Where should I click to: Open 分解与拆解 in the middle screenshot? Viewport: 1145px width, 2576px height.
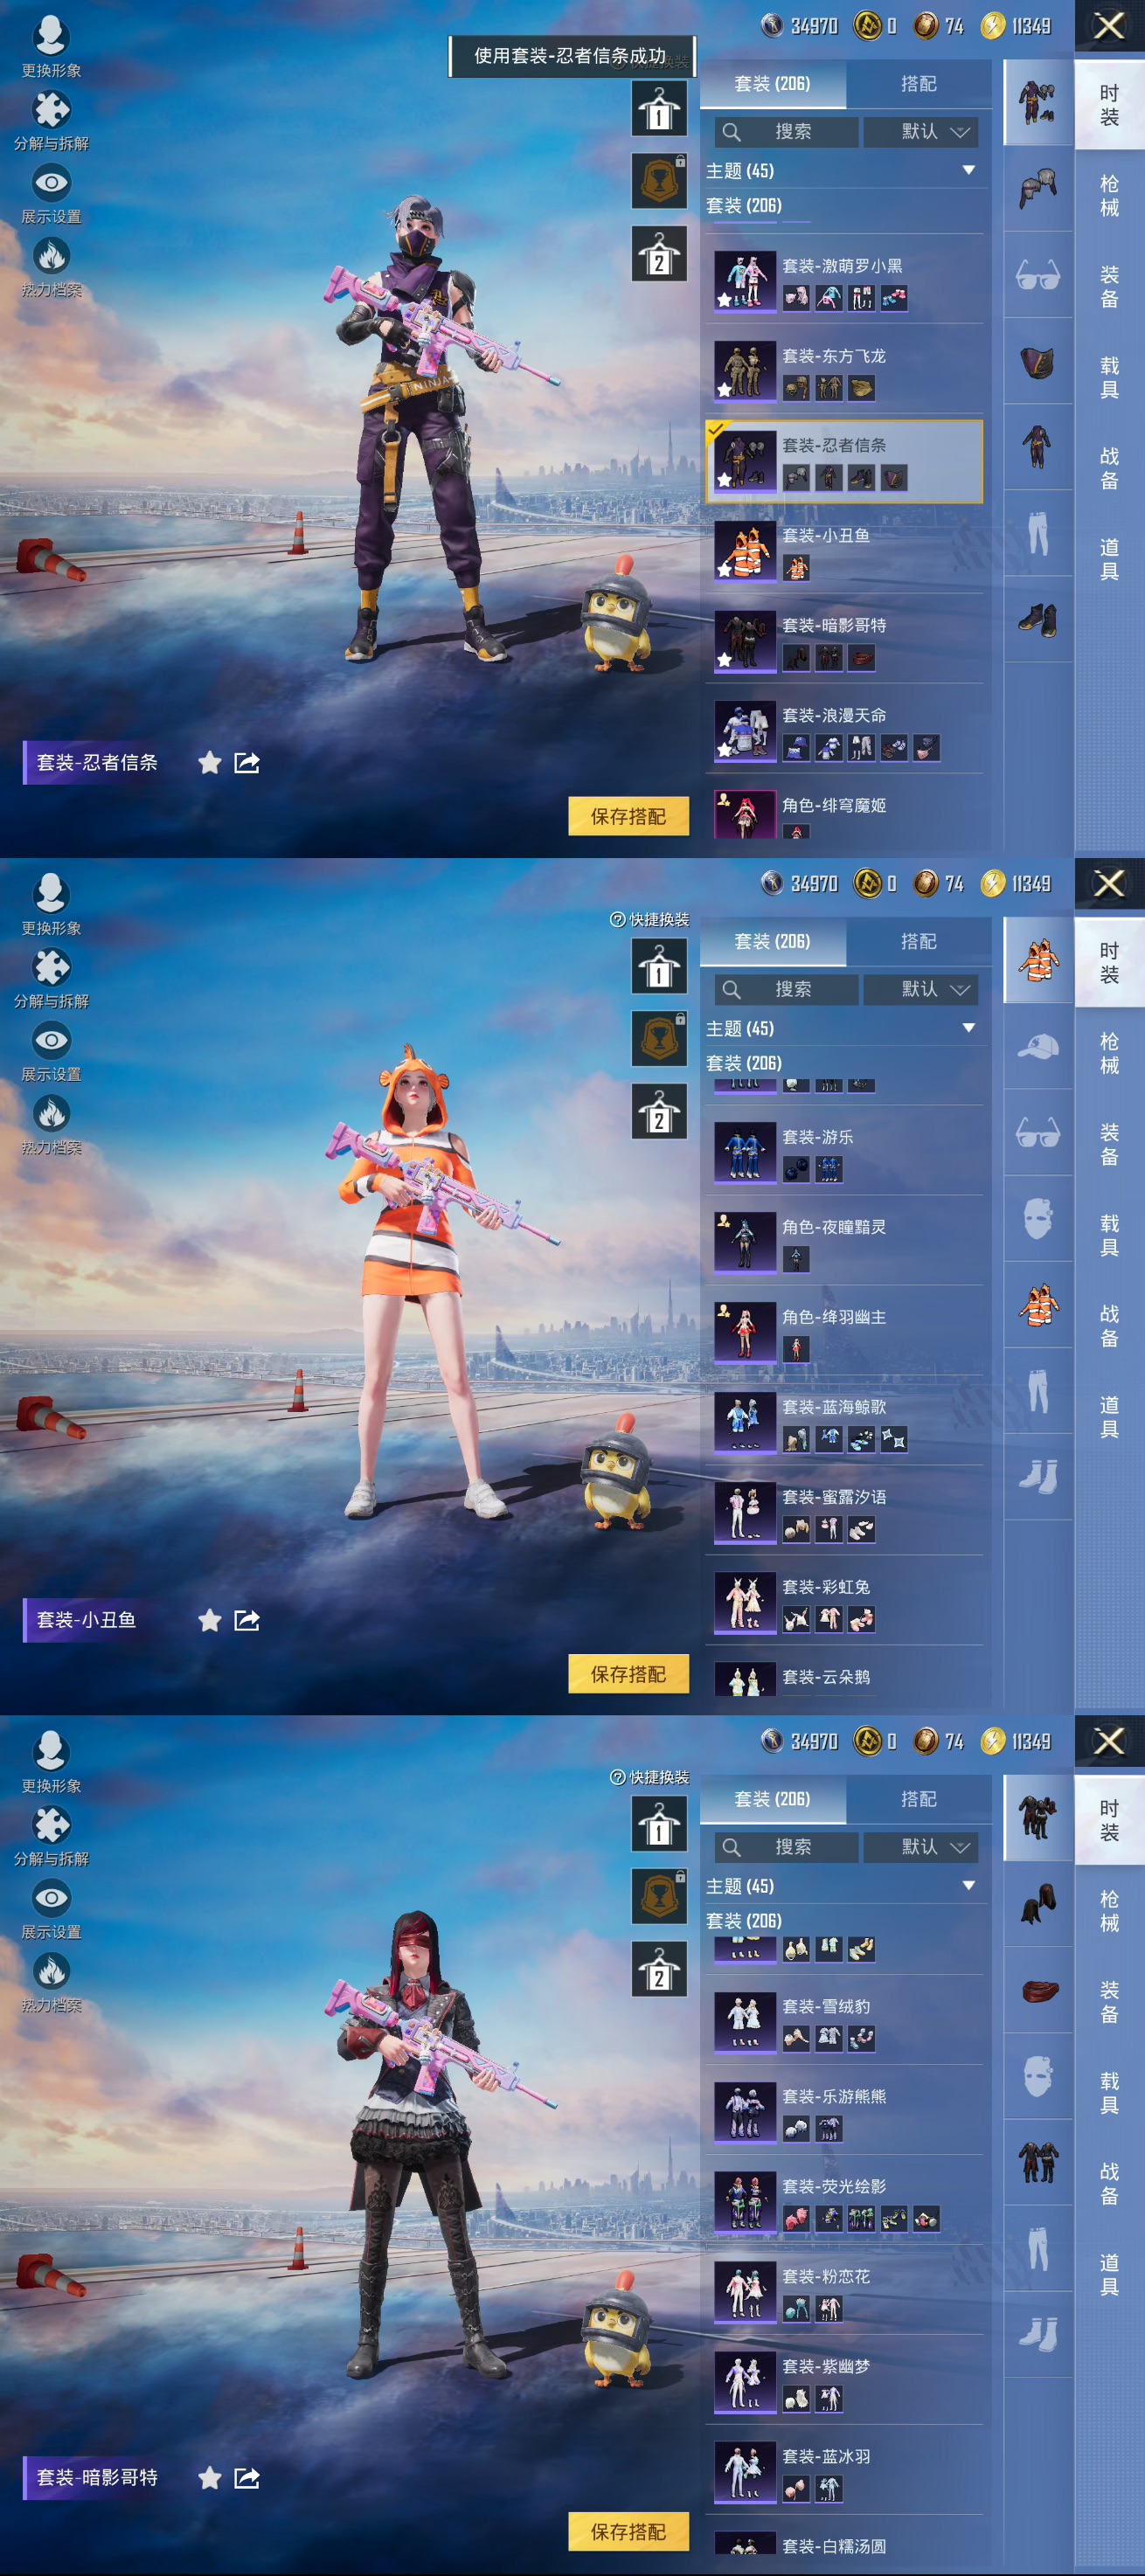pyautogui.click(x=51, y=979)
